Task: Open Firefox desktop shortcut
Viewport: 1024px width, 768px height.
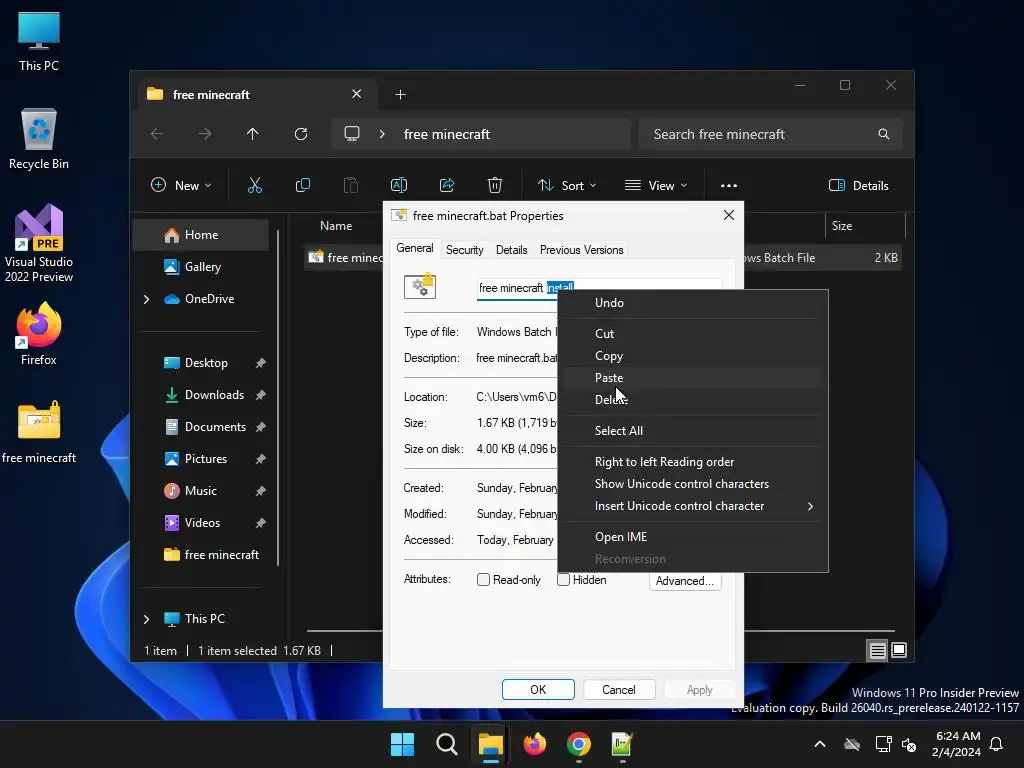Action: pos(39,334)
